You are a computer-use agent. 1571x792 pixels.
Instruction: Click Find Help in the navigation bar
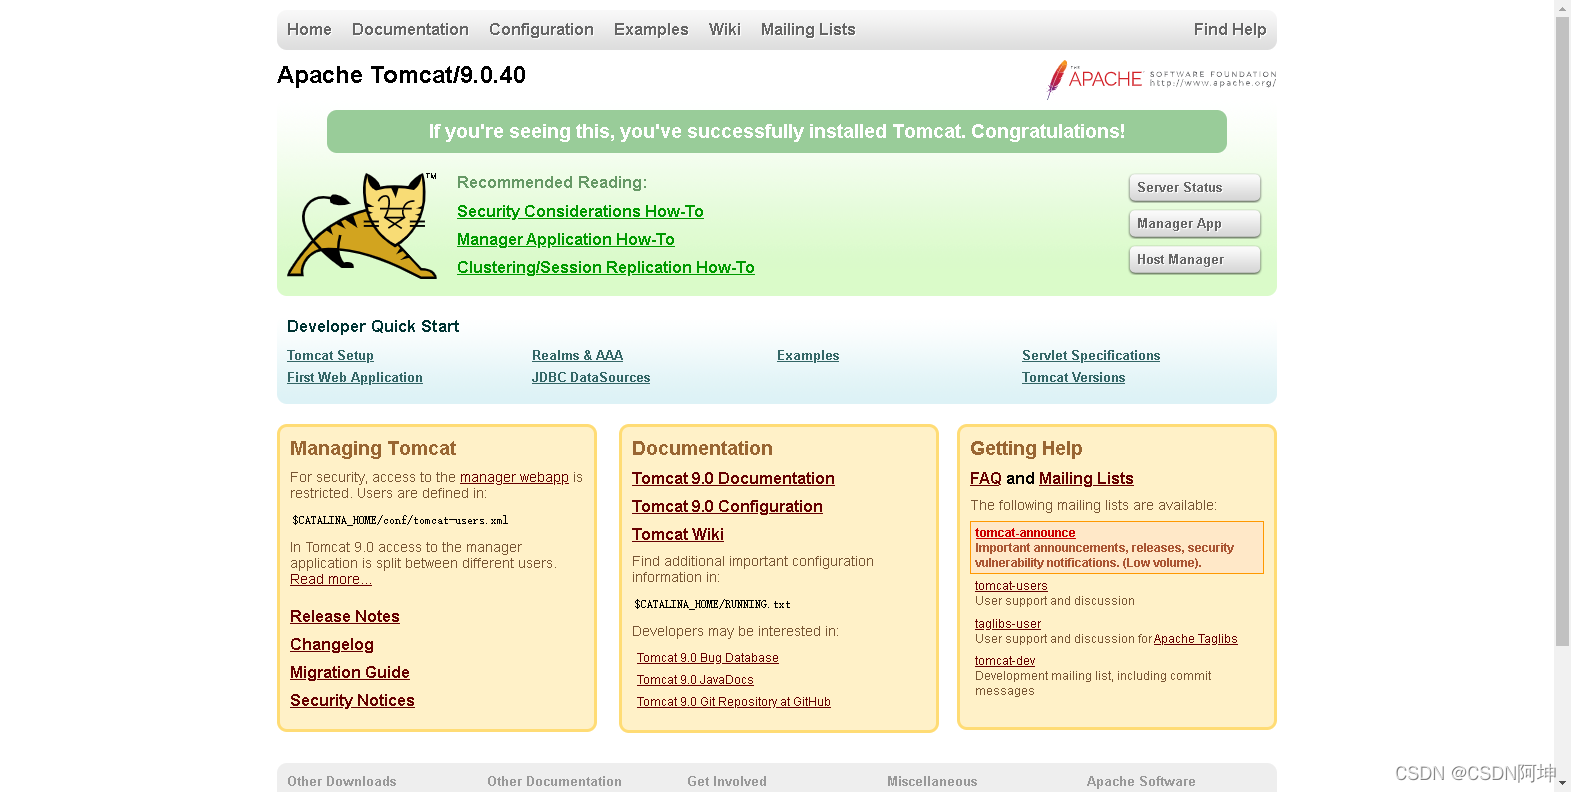[1230, 30]
